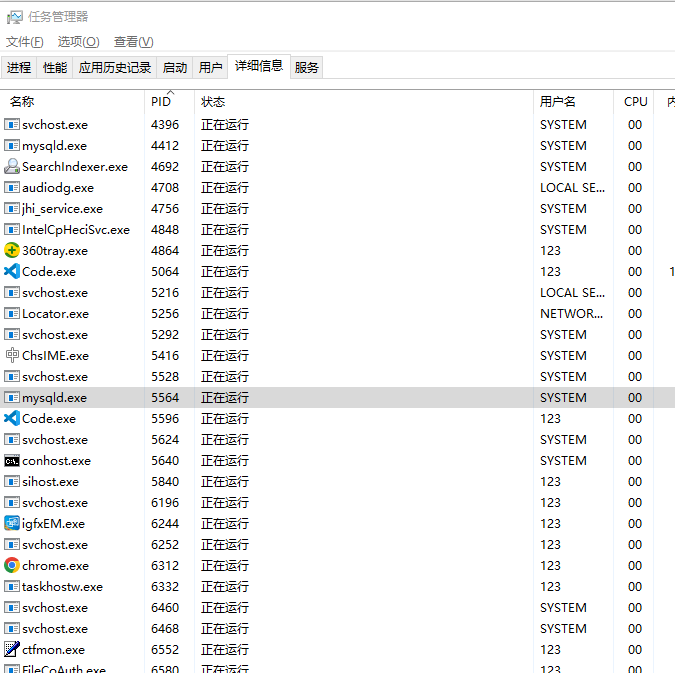Switch to the 性能 tab
Image resolution: width=675 pixels, height=673 pixels.
pyautogui.click(x=55, y=68)
